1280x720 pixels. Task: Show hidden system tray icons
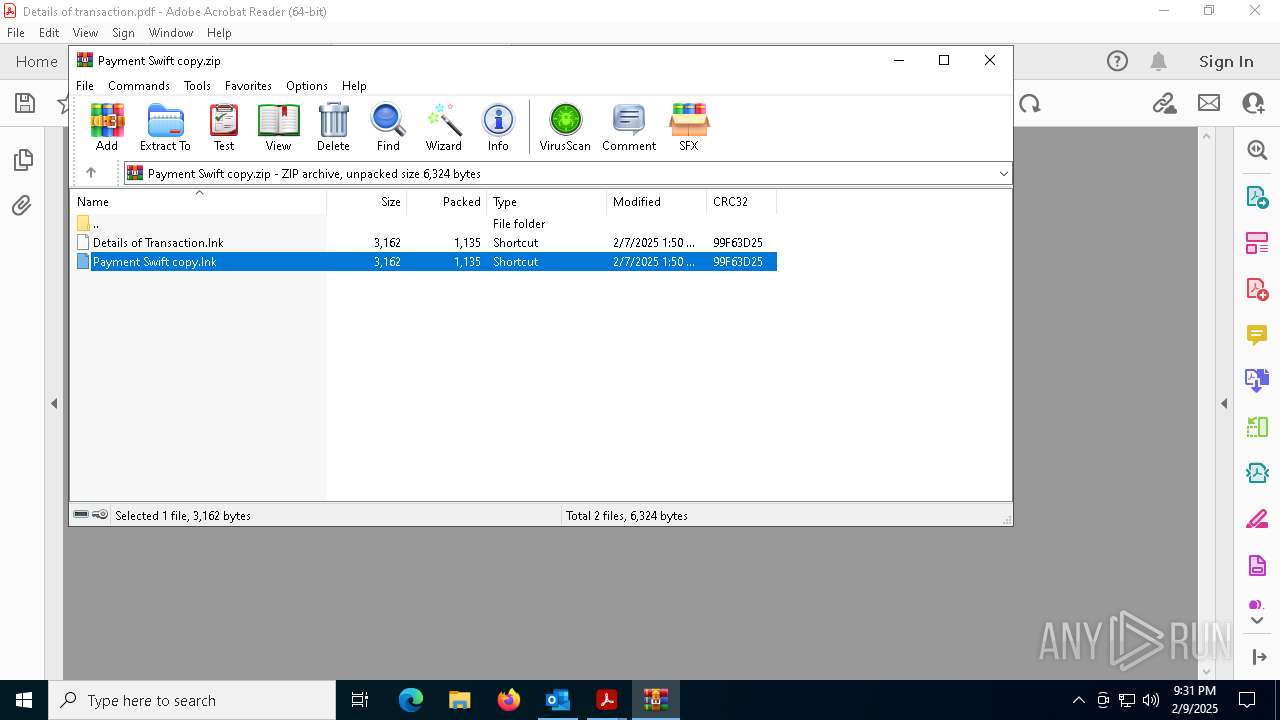click(x=1078, y=700)
